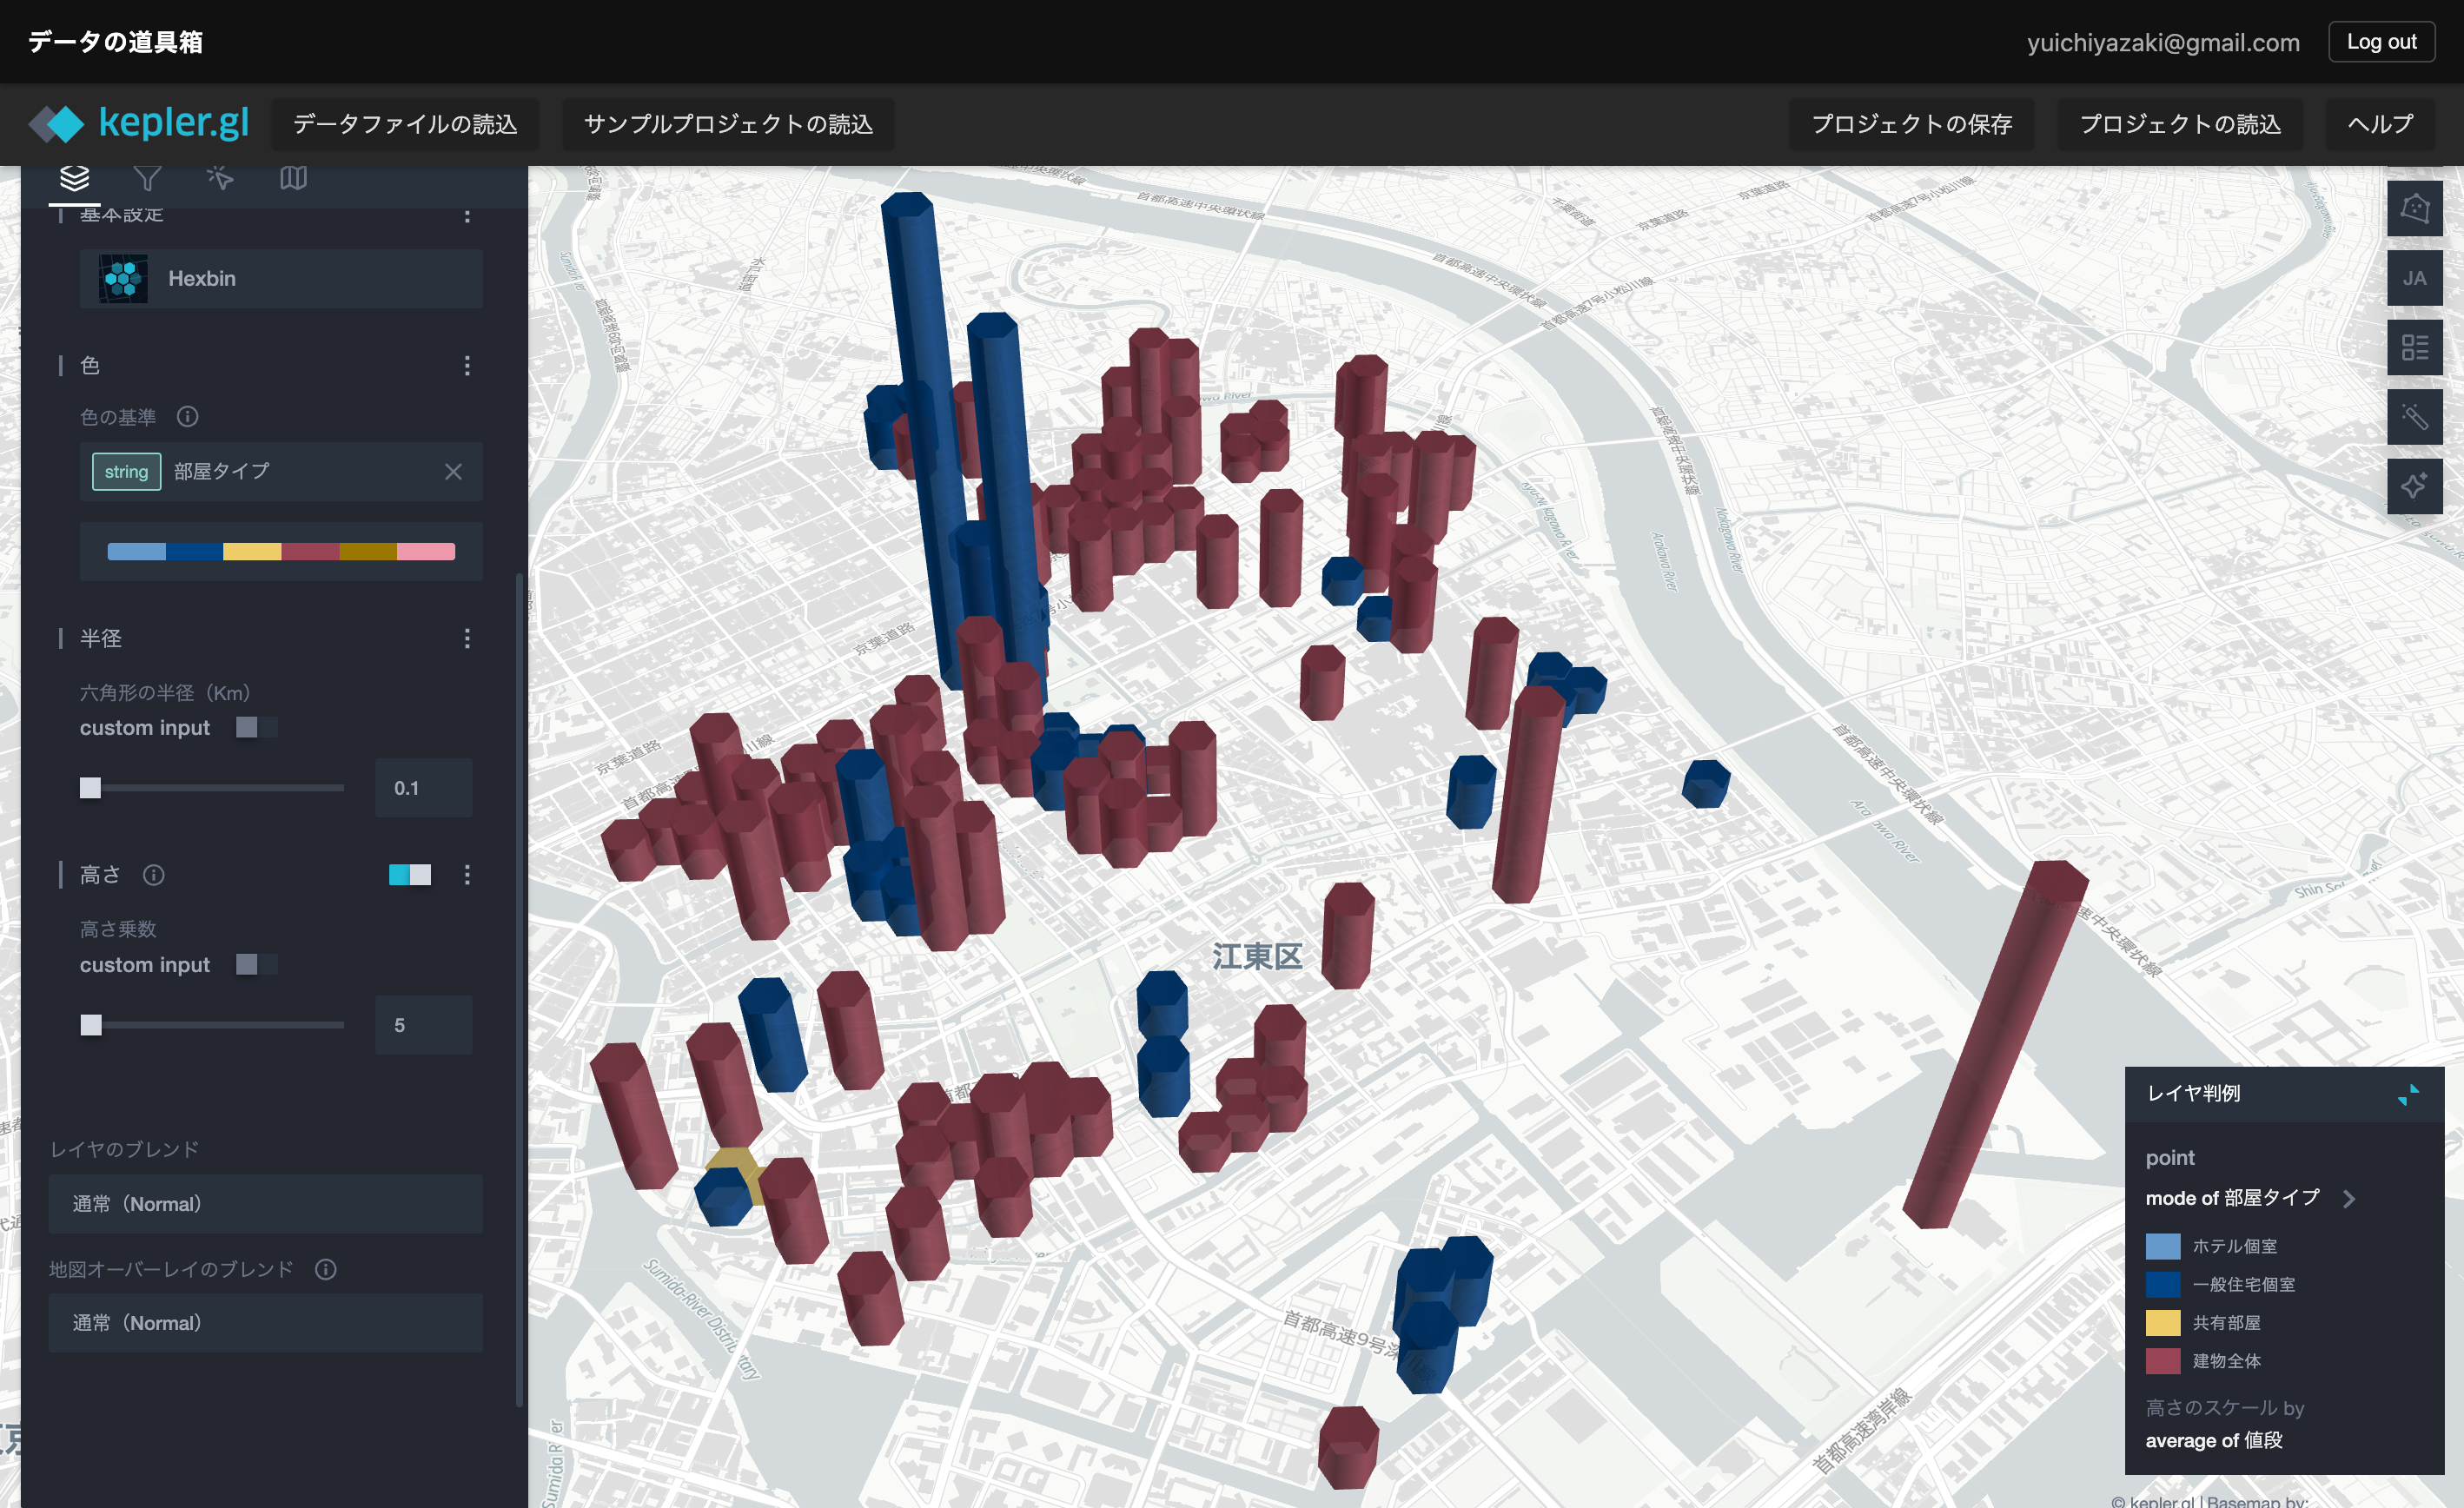Screen dimensions: 2464x1508
Task: Toggle the 高さ height switch
Action: 410,875
